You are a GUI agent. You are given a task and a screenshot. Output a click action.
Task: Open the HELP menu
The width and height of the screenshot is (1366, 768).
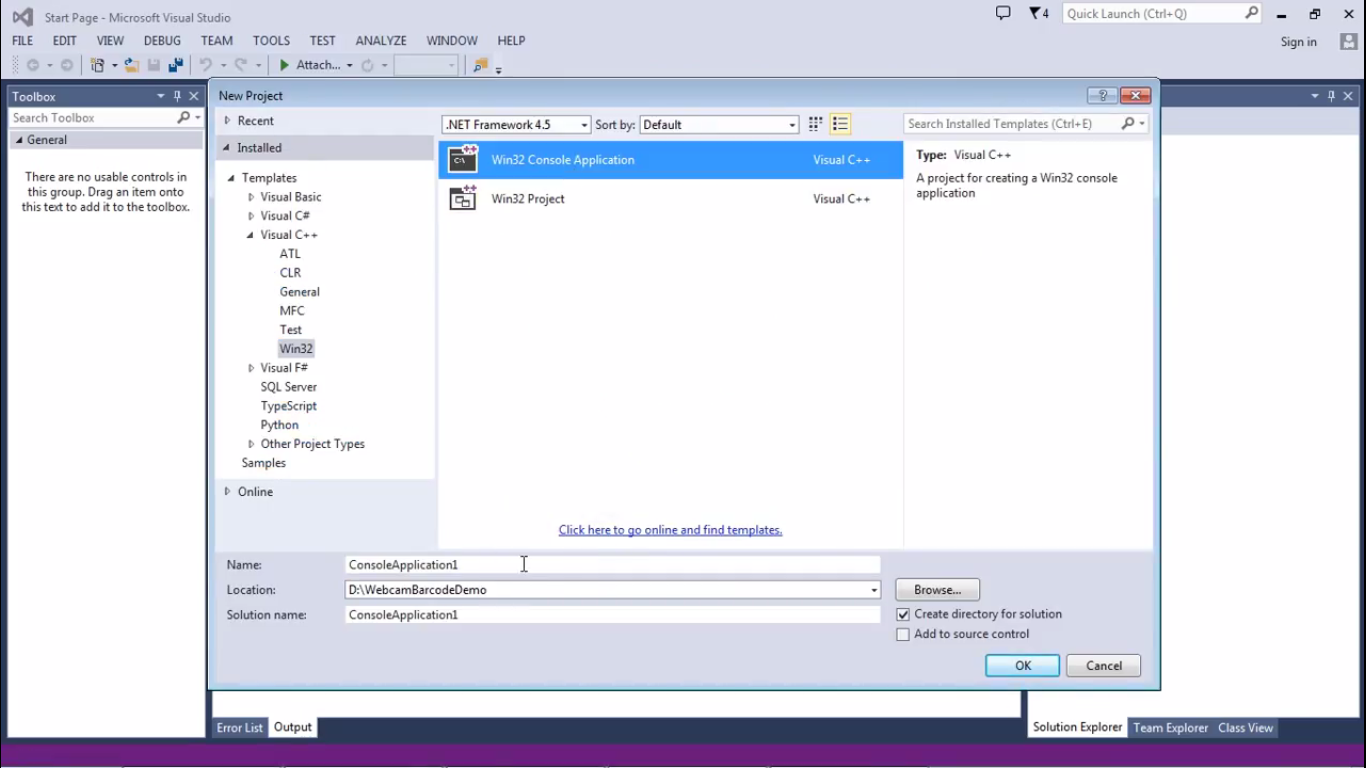(x=511, y=41)
